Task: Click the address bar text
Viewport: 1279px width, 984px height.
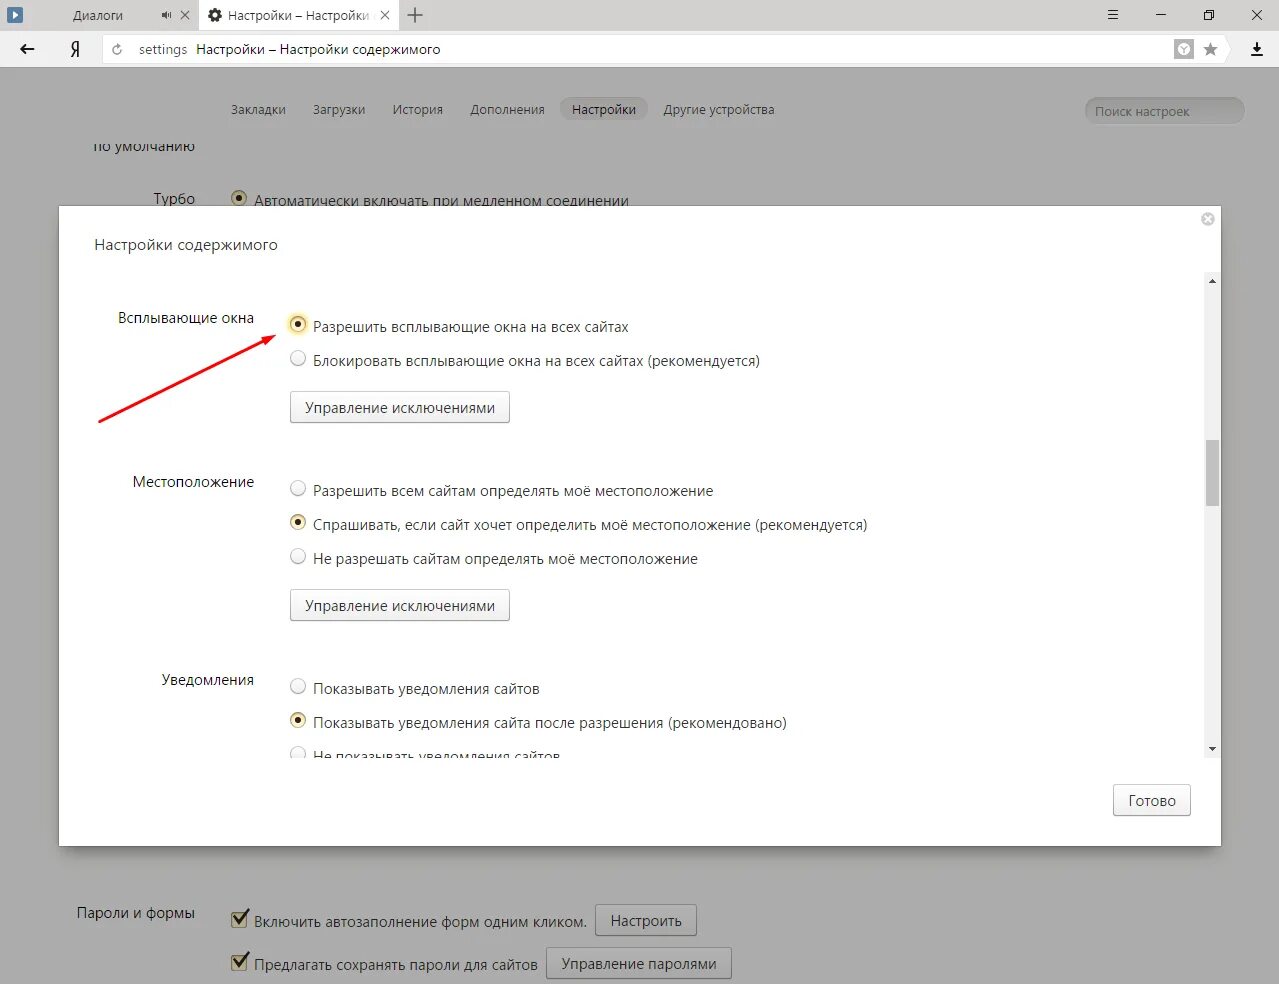Action: [318, 49]
